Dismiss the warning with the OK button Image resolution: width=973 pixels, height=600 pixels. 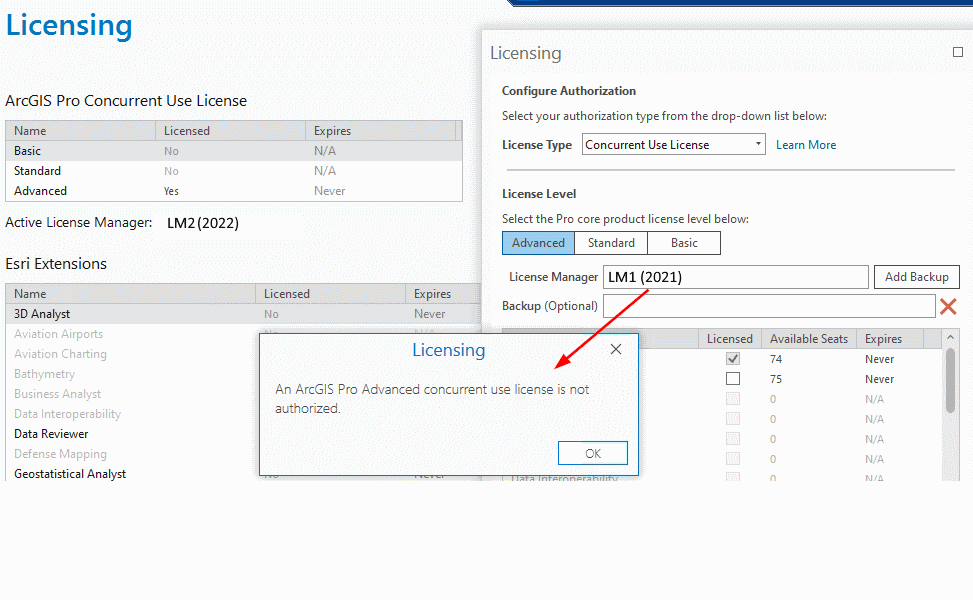coord(592,452)
